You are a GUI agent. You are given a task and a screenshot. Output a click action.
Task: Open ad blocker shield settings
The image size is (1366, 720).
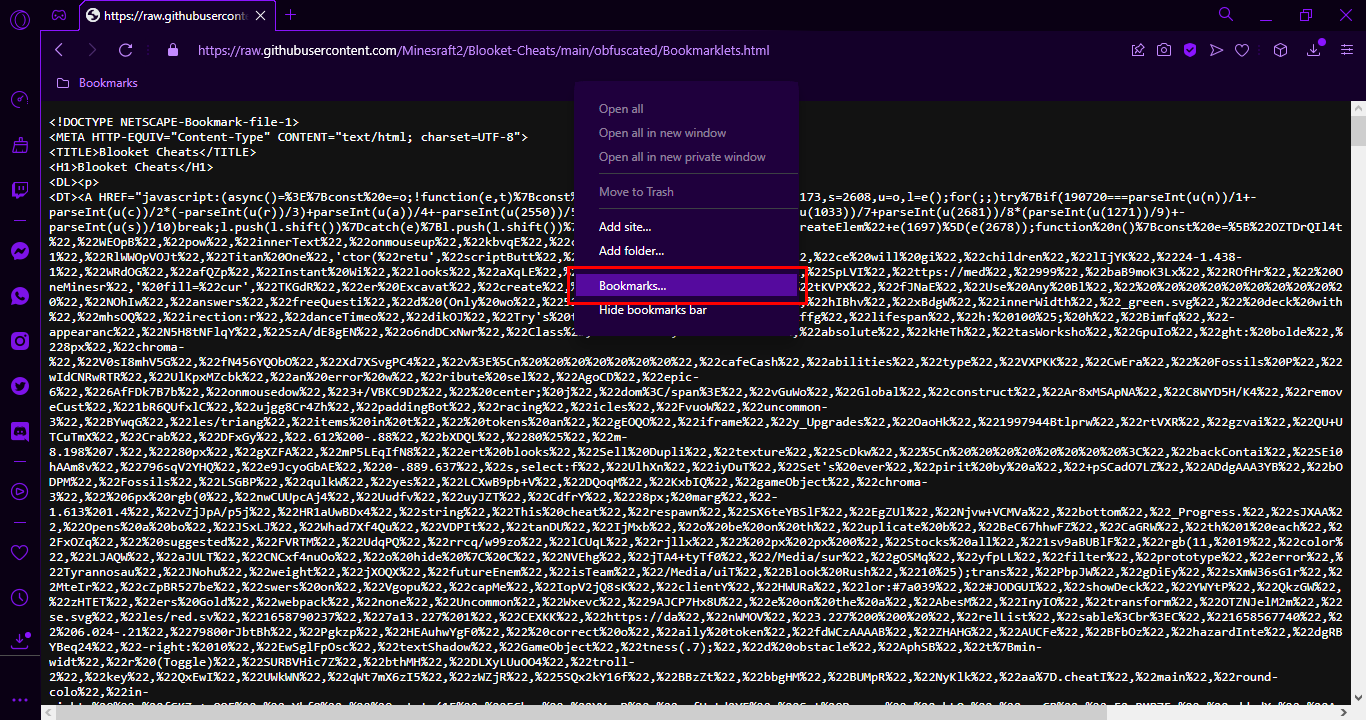pyautogui.click(x=1190, y=50)
